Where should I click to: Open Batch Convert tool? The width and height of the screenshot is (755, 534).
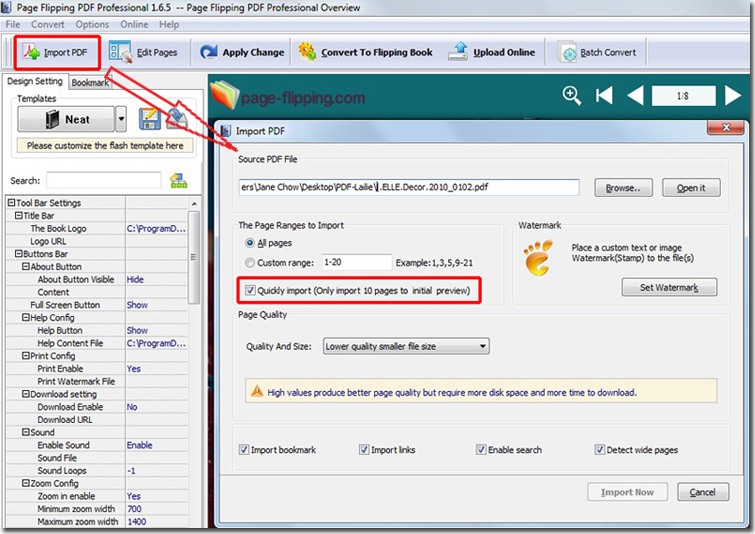(x=597, y=52)
